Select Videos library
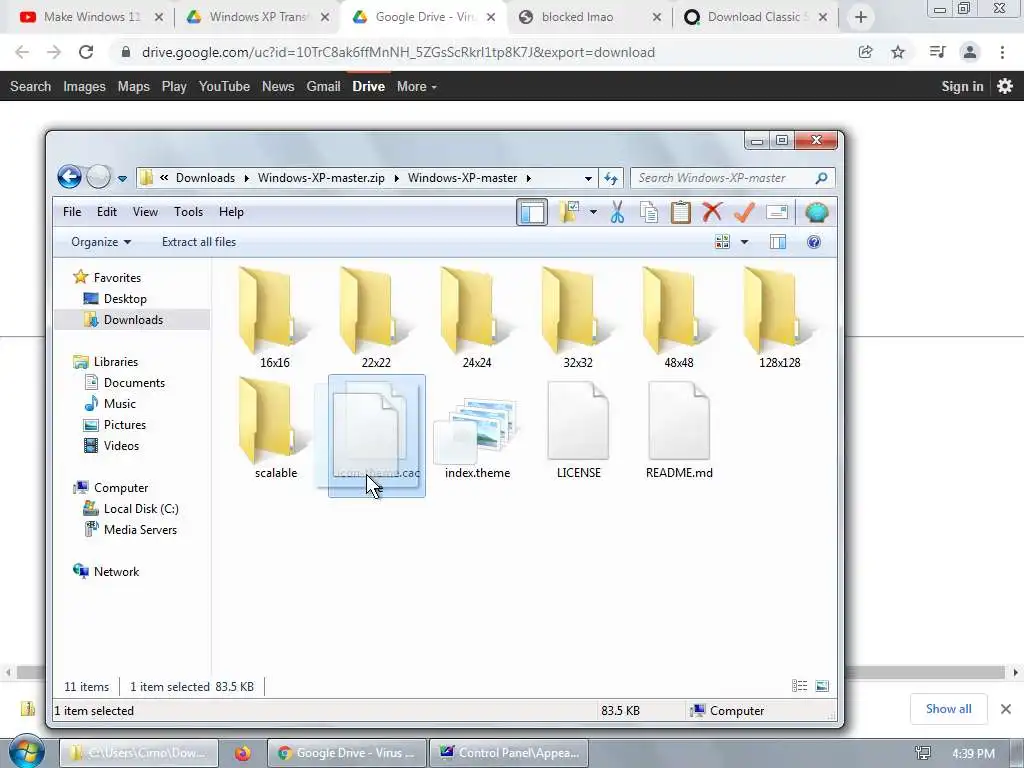 (x=121, y=445)
